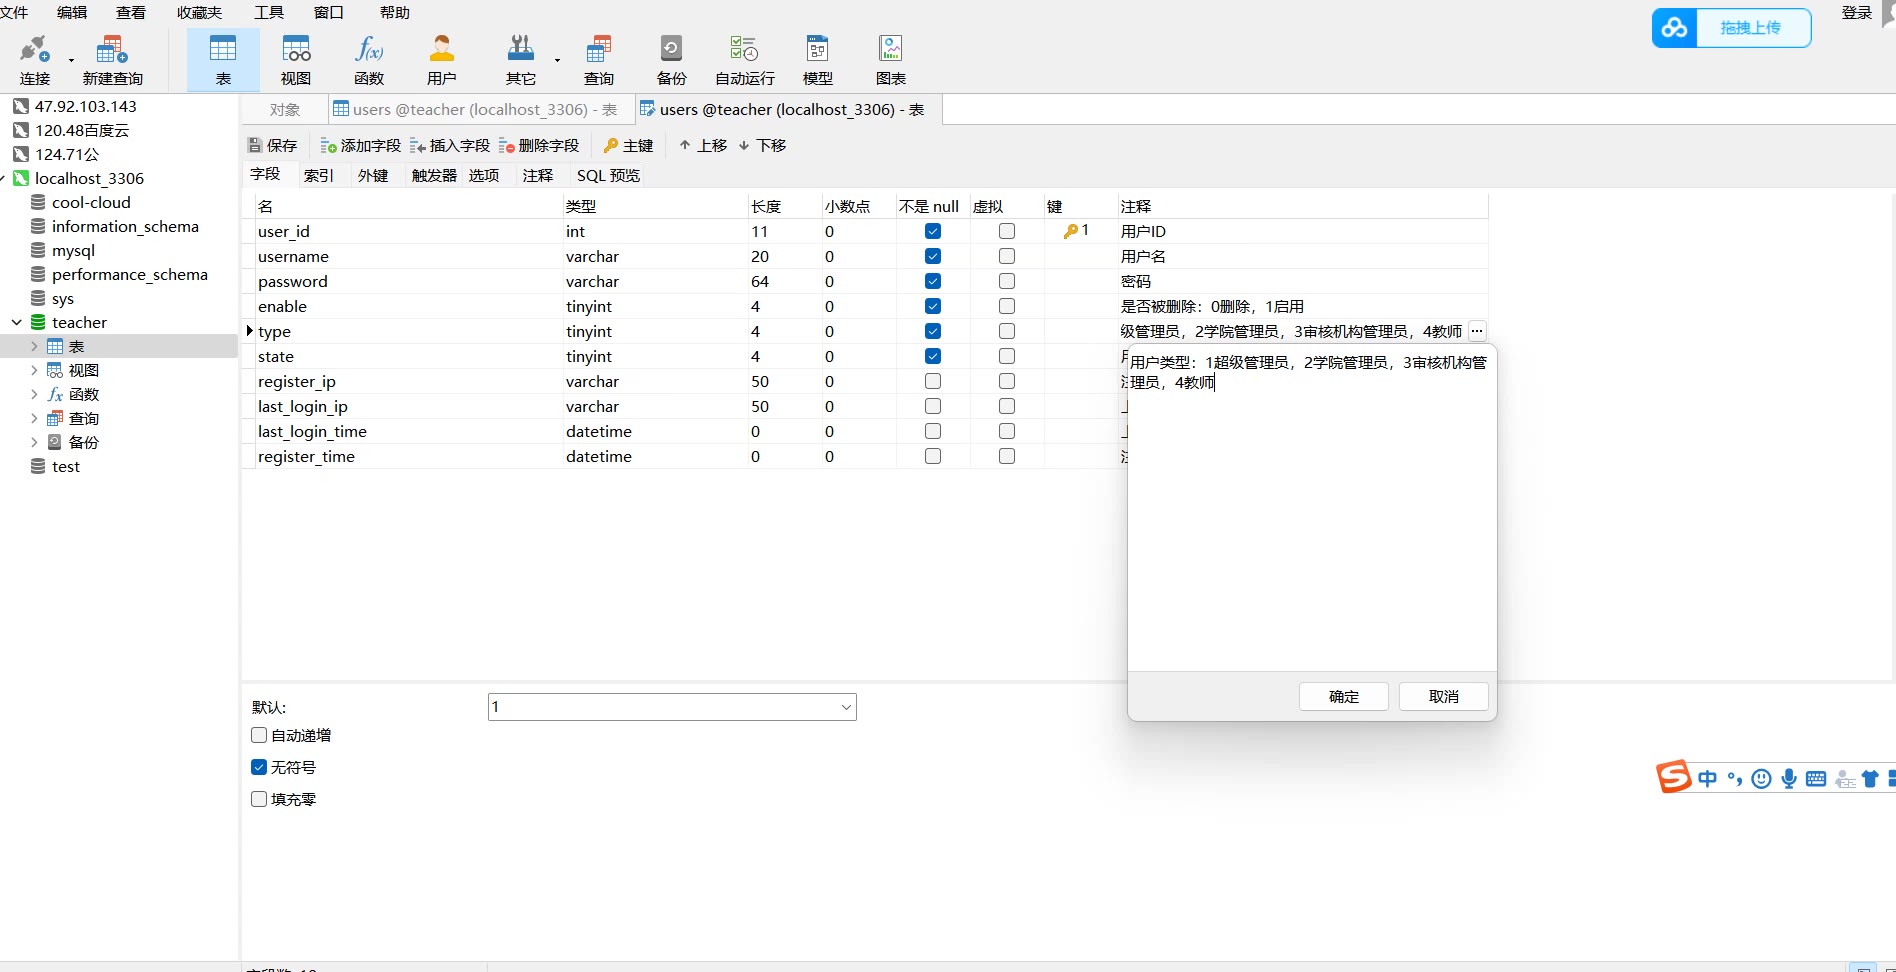Collapse the teacher database tree node

tap(17, 323)
